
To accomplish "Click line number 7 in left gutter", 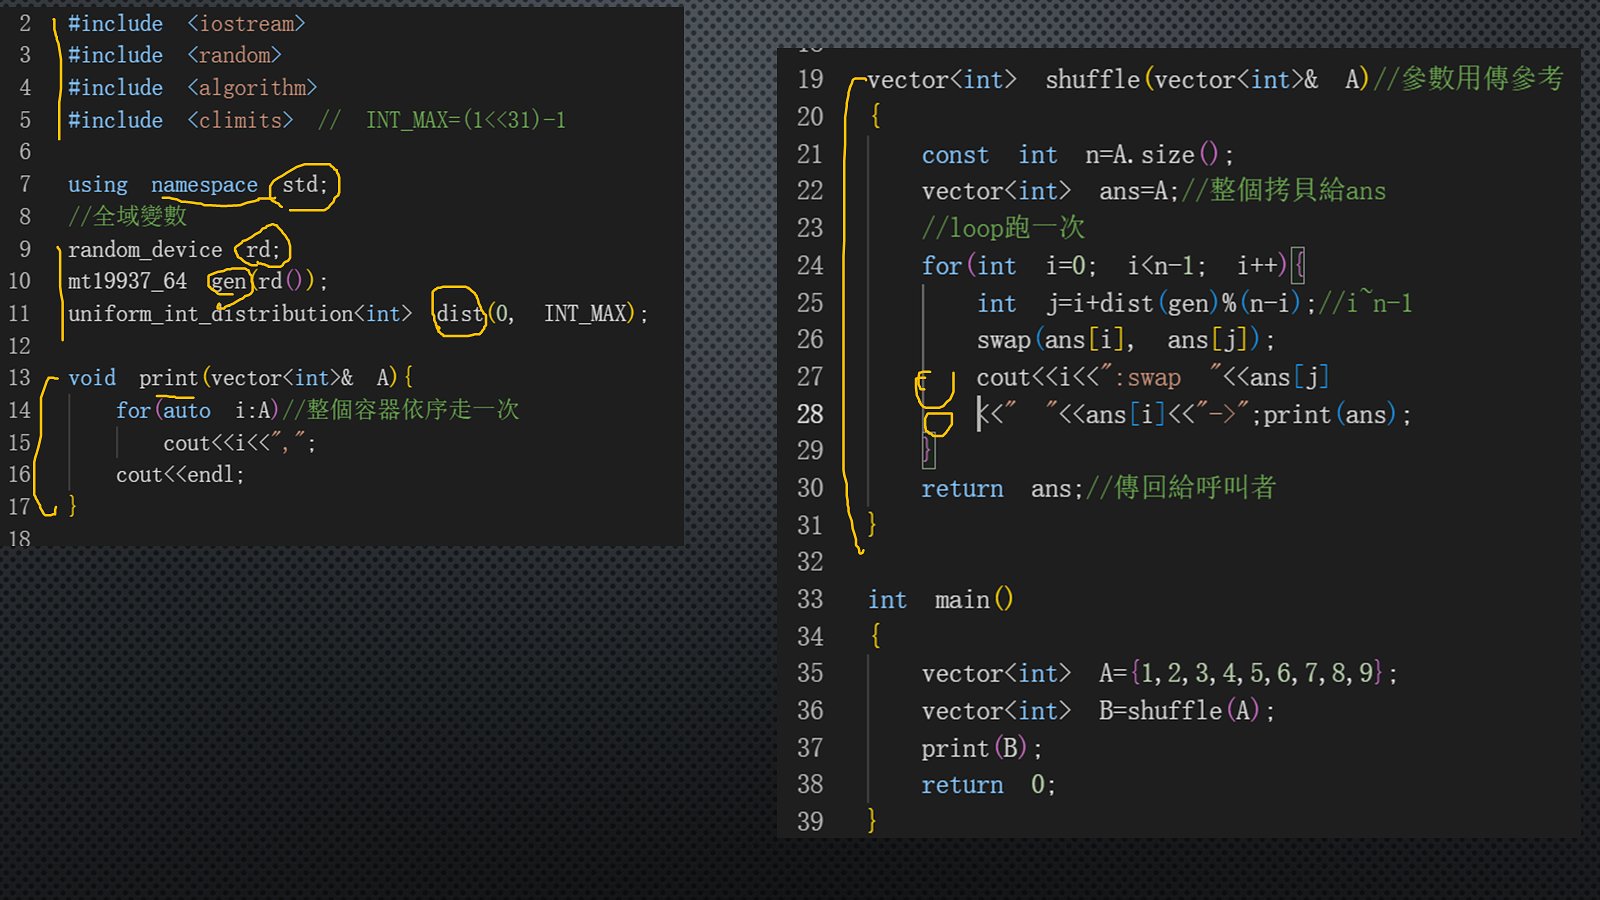I will tap(25, 185).
